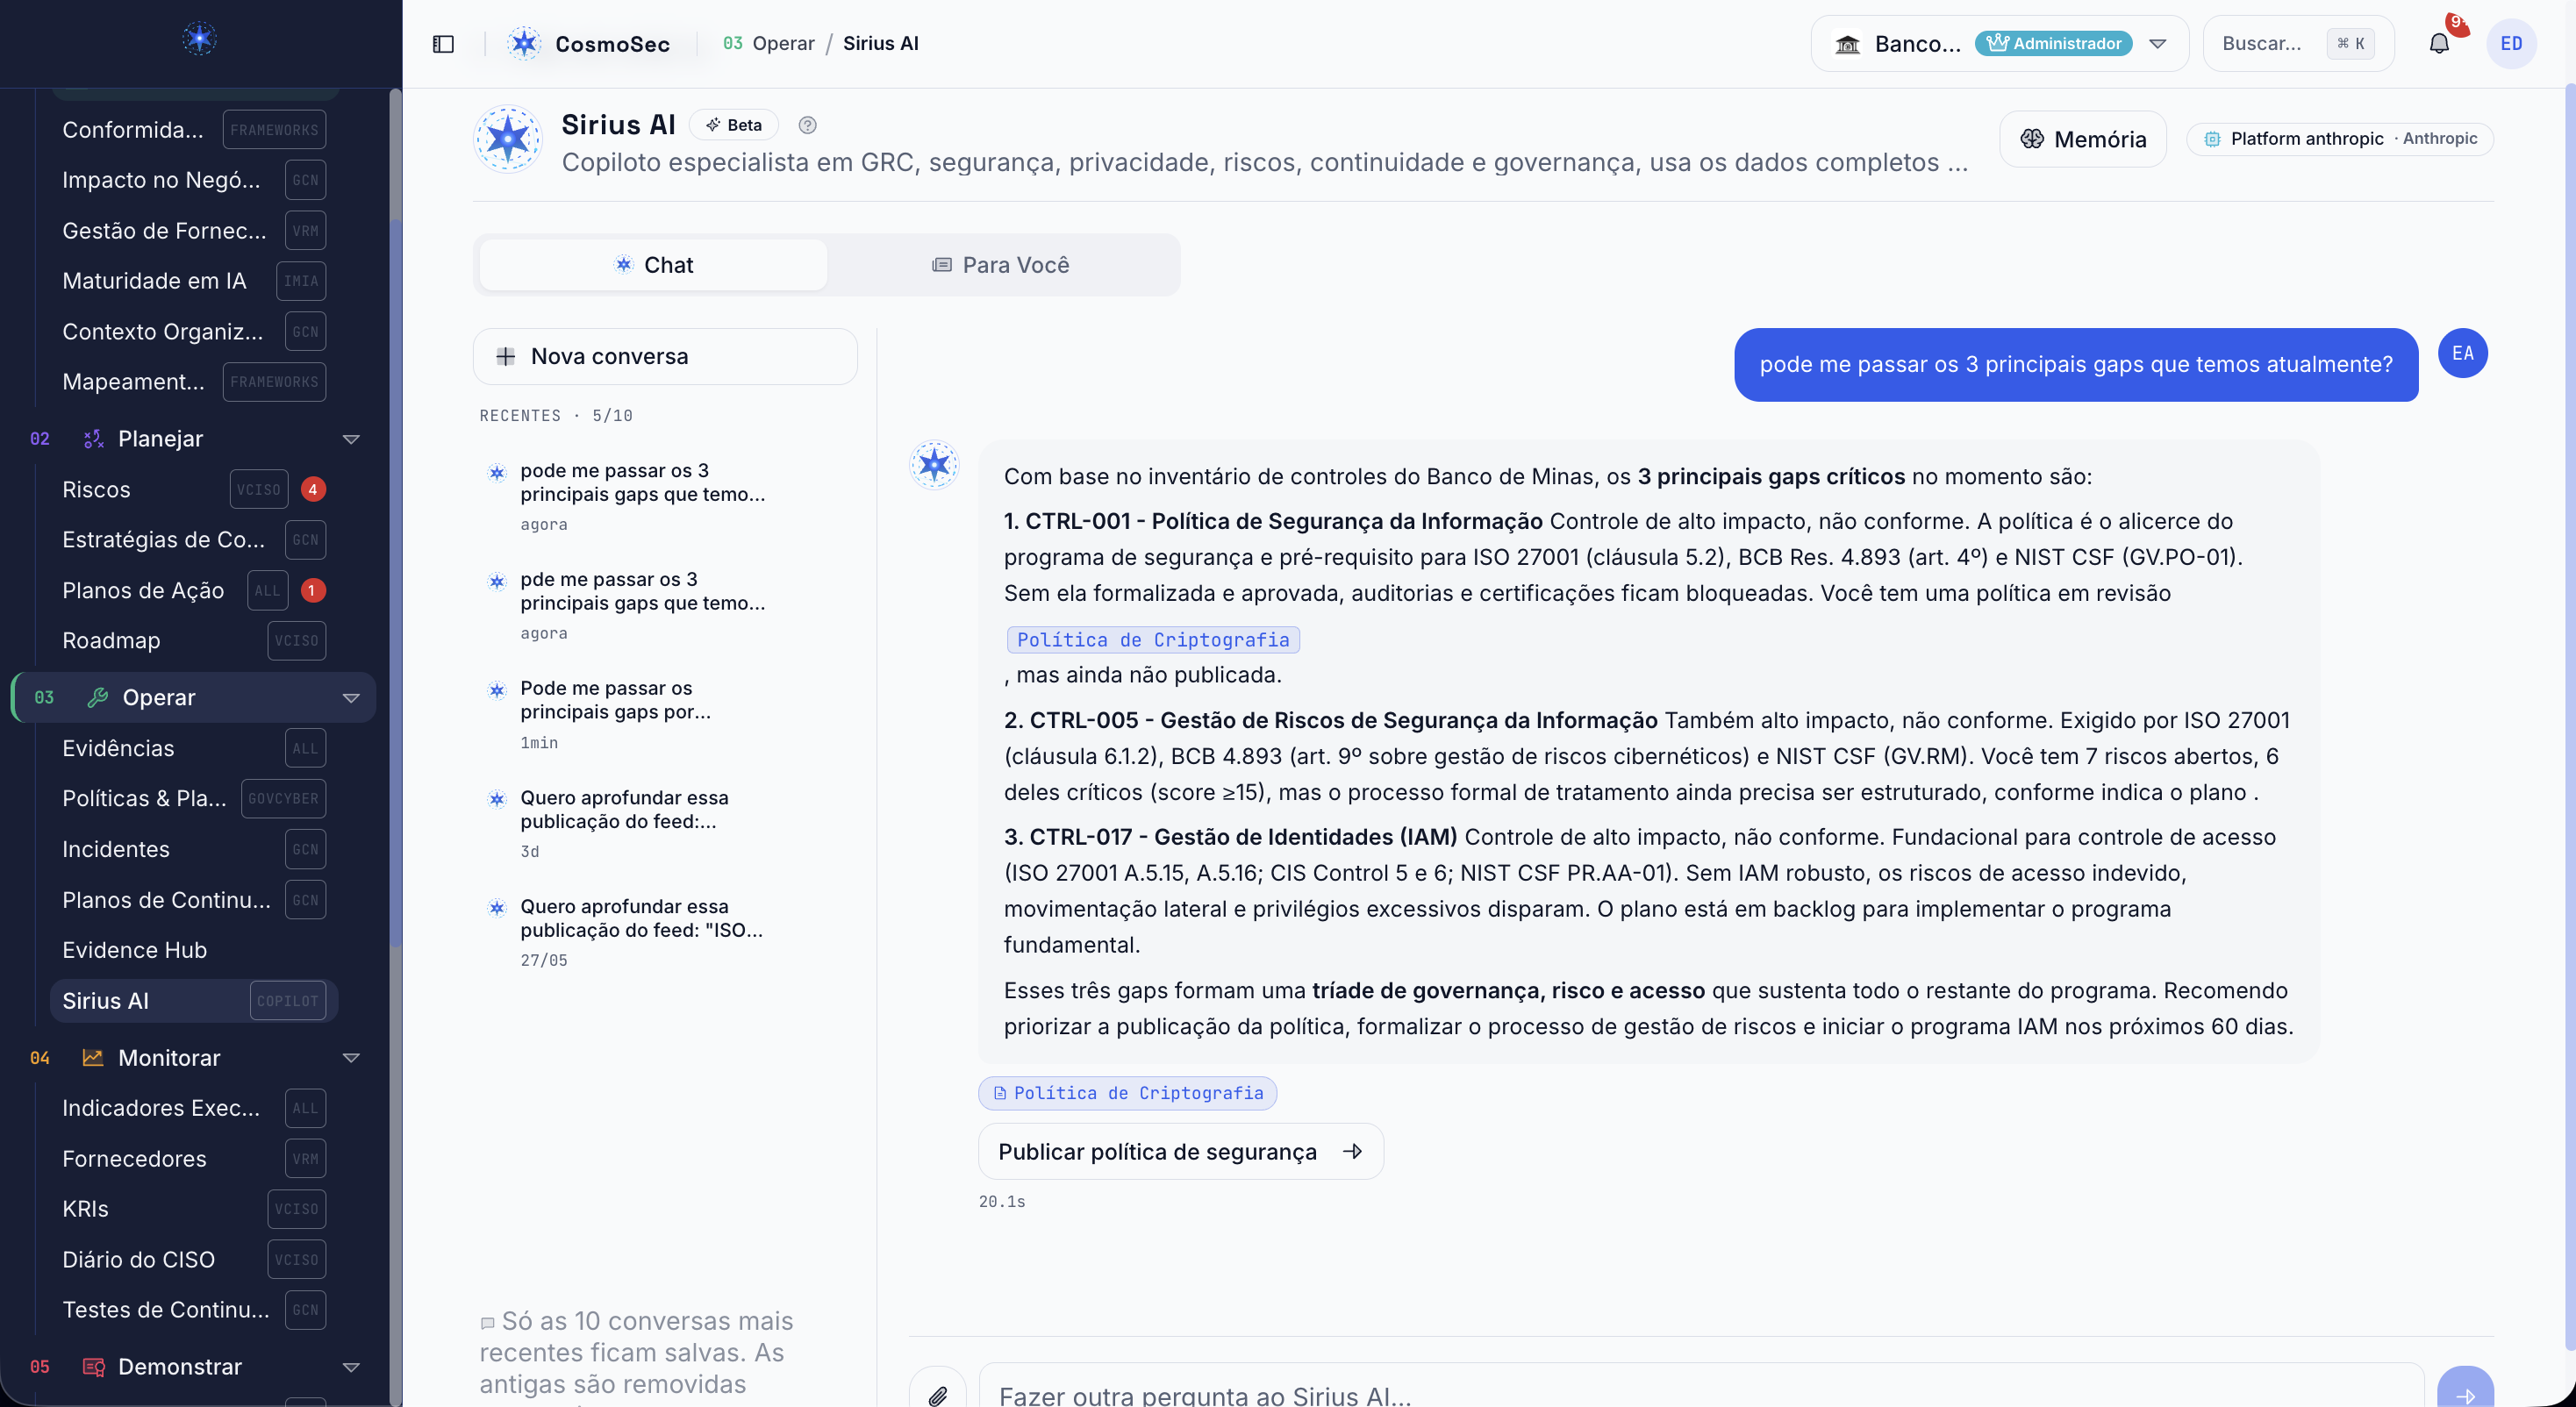The image size is (2576, 1407).
Task: Click the Administrador role badge
Action: (2053, 44)
